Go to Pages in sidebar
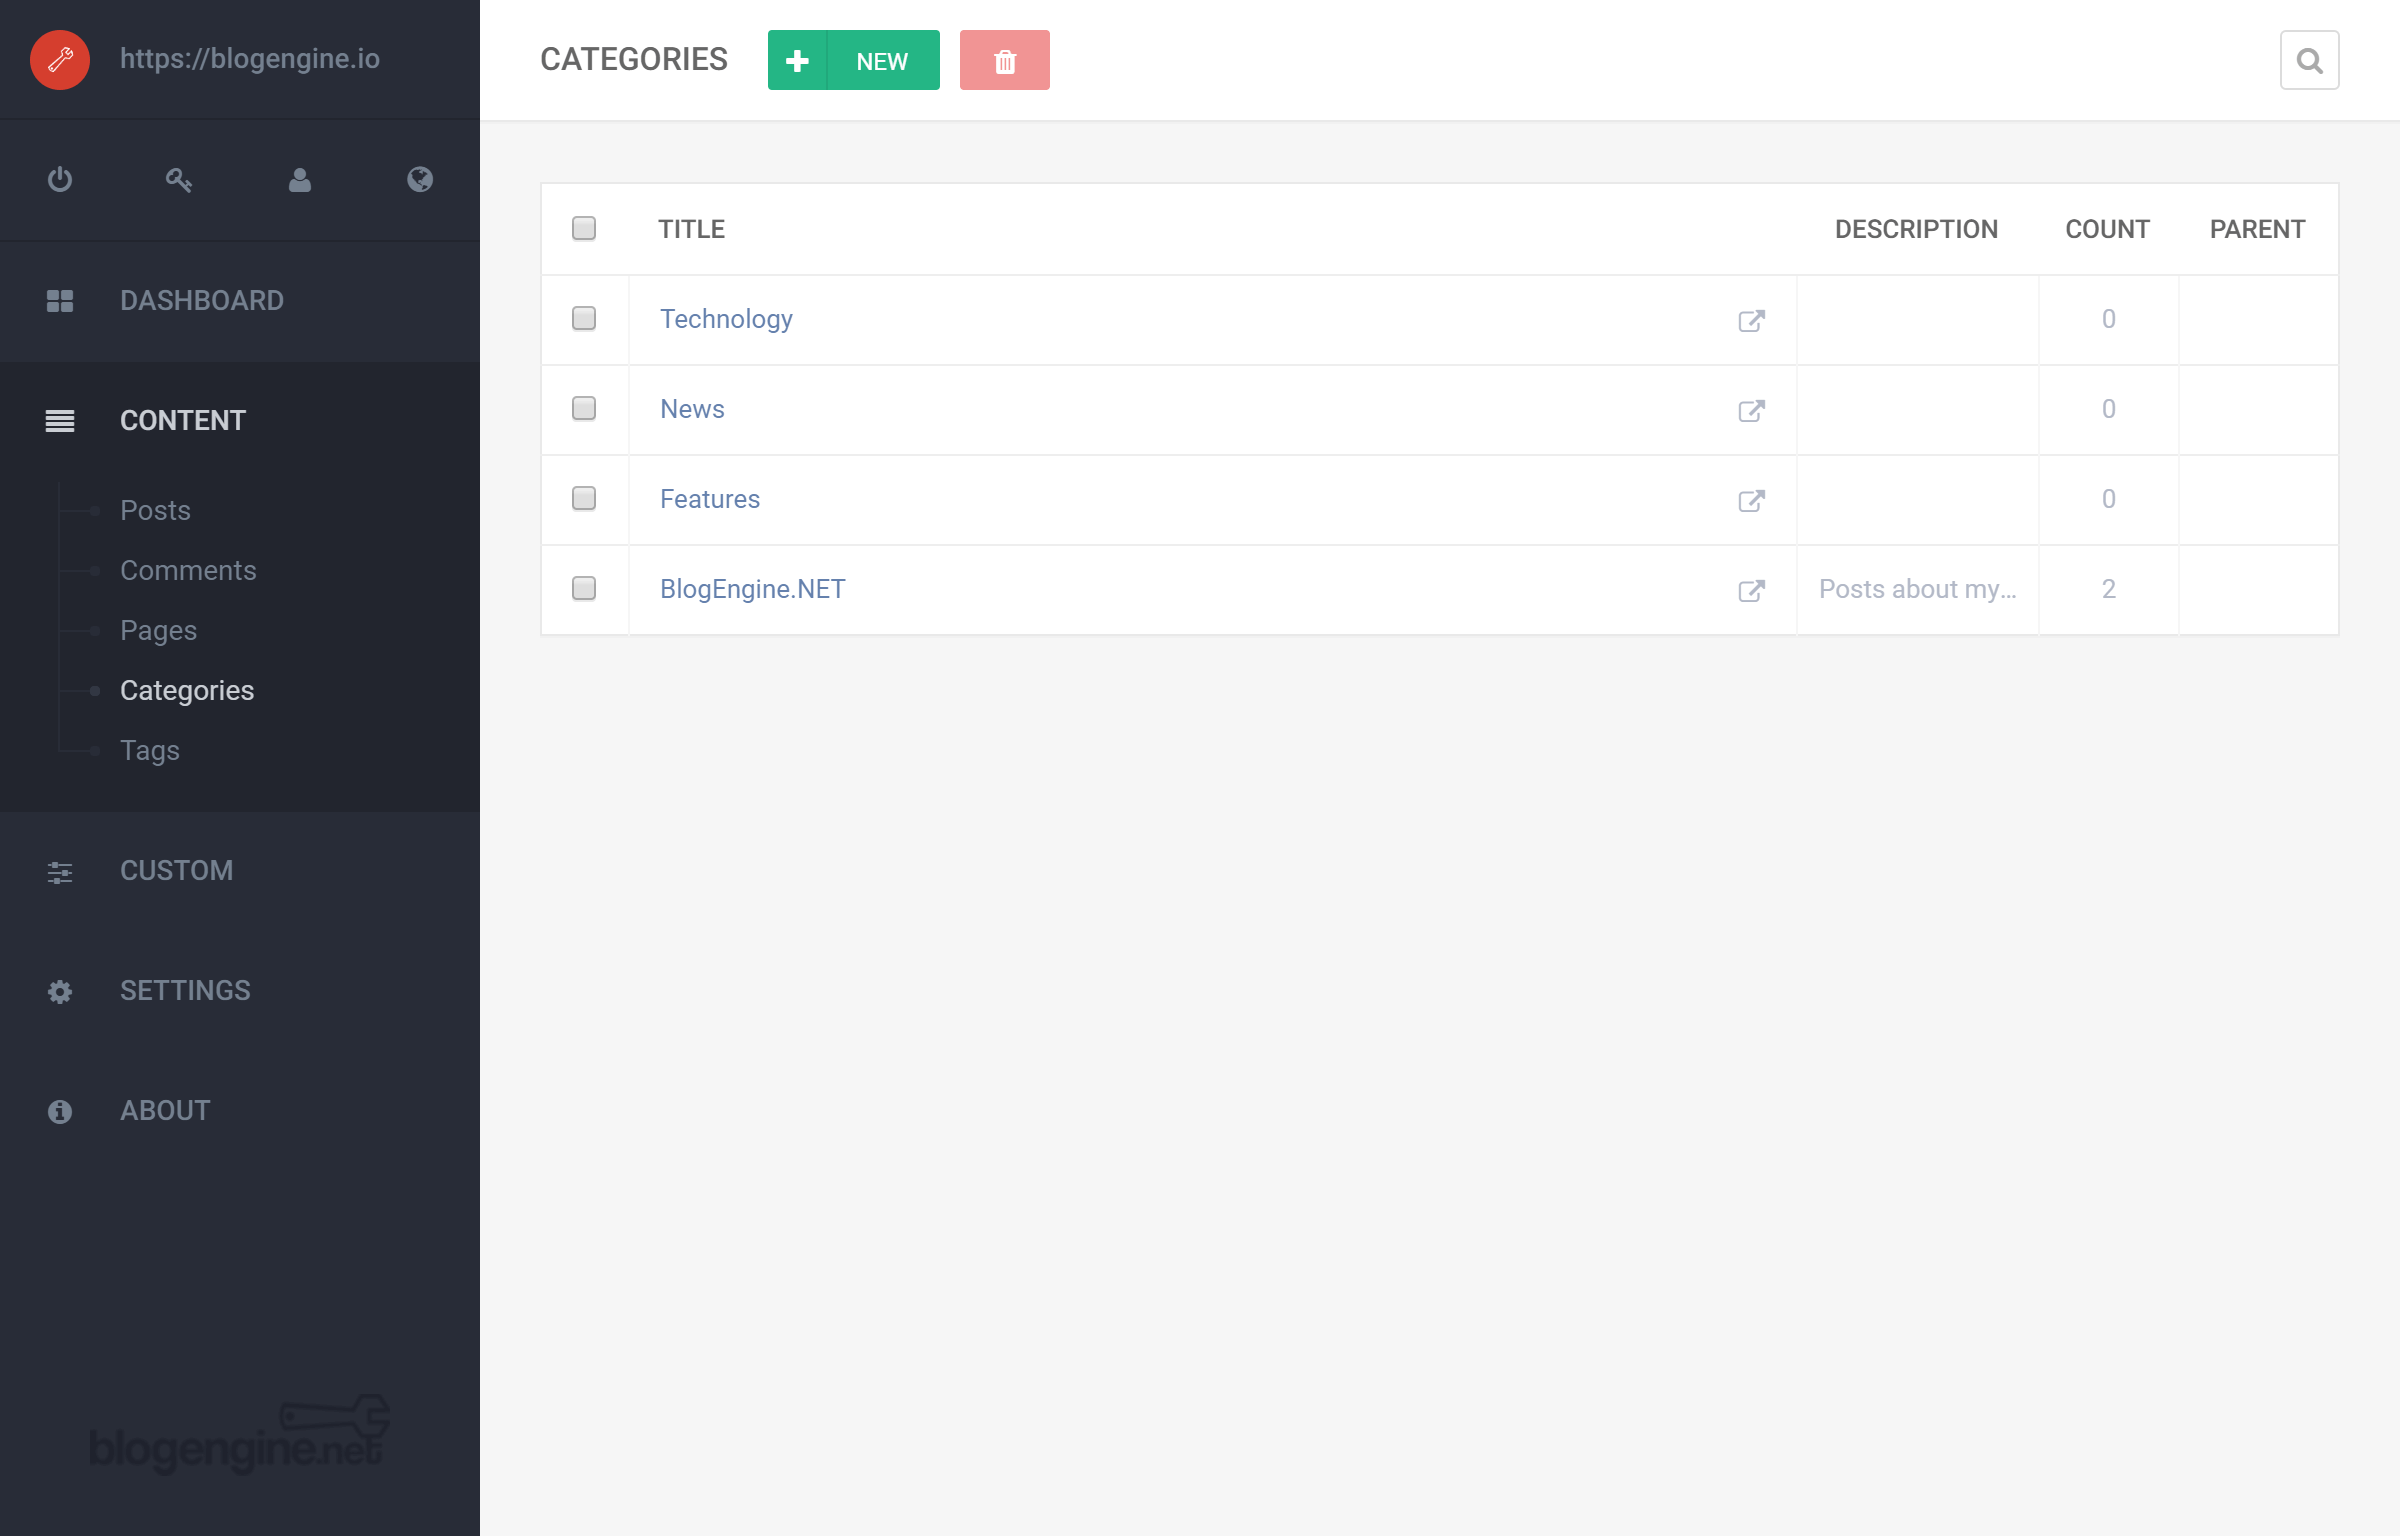 [x=158, y=630]
